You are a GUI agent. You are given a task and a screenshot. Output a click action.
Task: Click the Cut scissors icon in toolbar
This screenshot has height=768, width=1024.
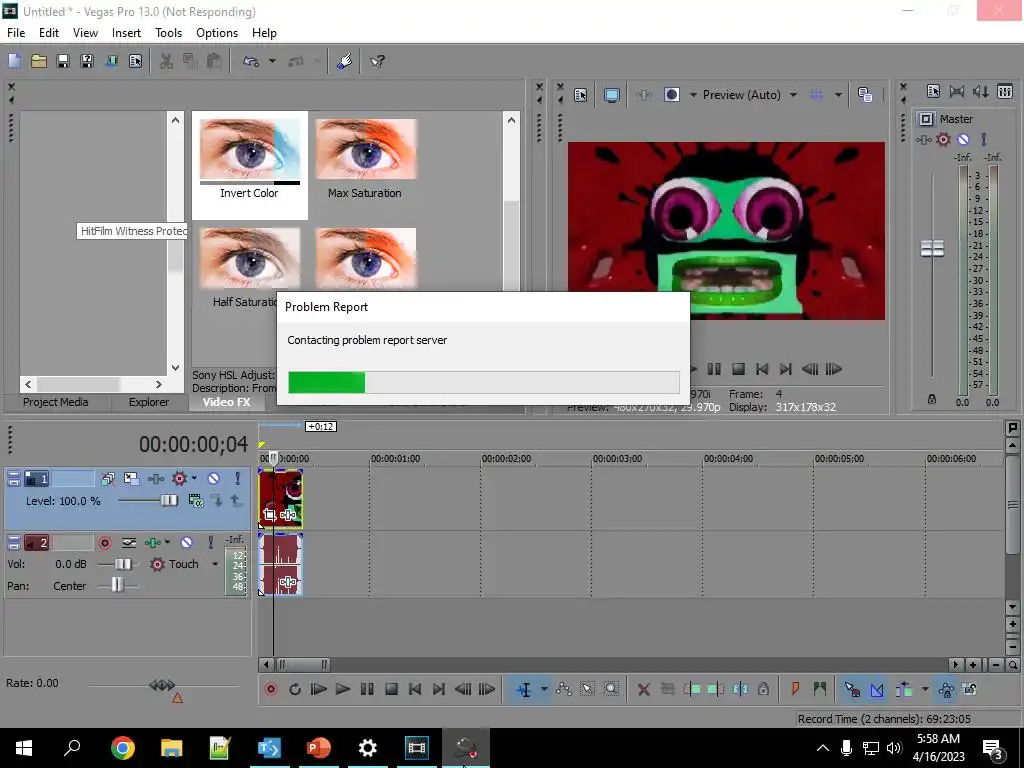tap(167, 61)
